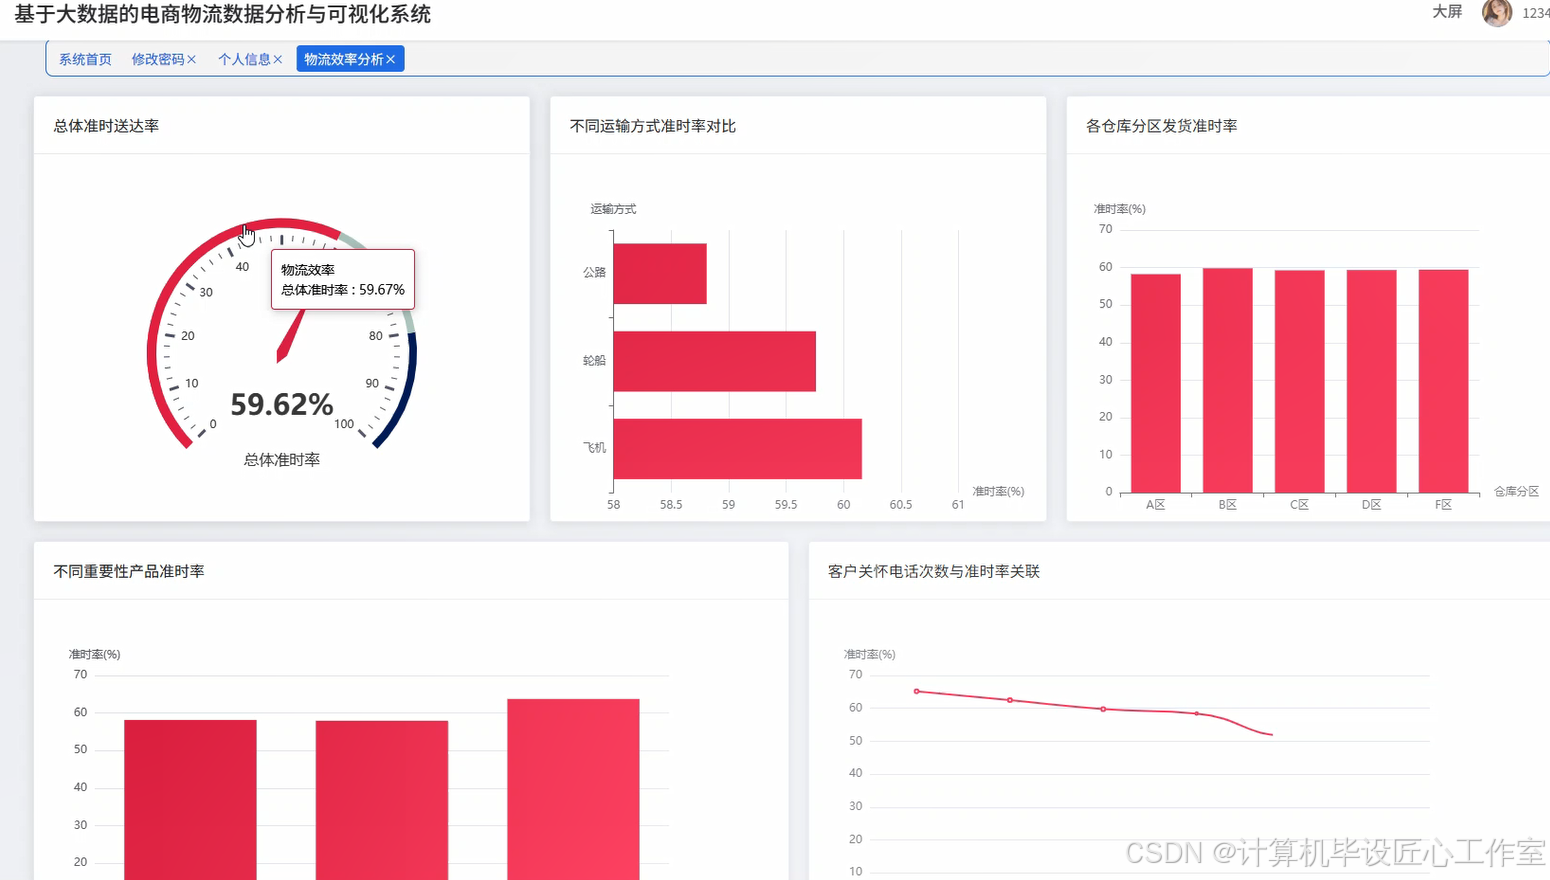This screenshot has height=880, width=1550.
Task: Click the middle bar in 不同重要性产品准时率
Action: [382, 800]
